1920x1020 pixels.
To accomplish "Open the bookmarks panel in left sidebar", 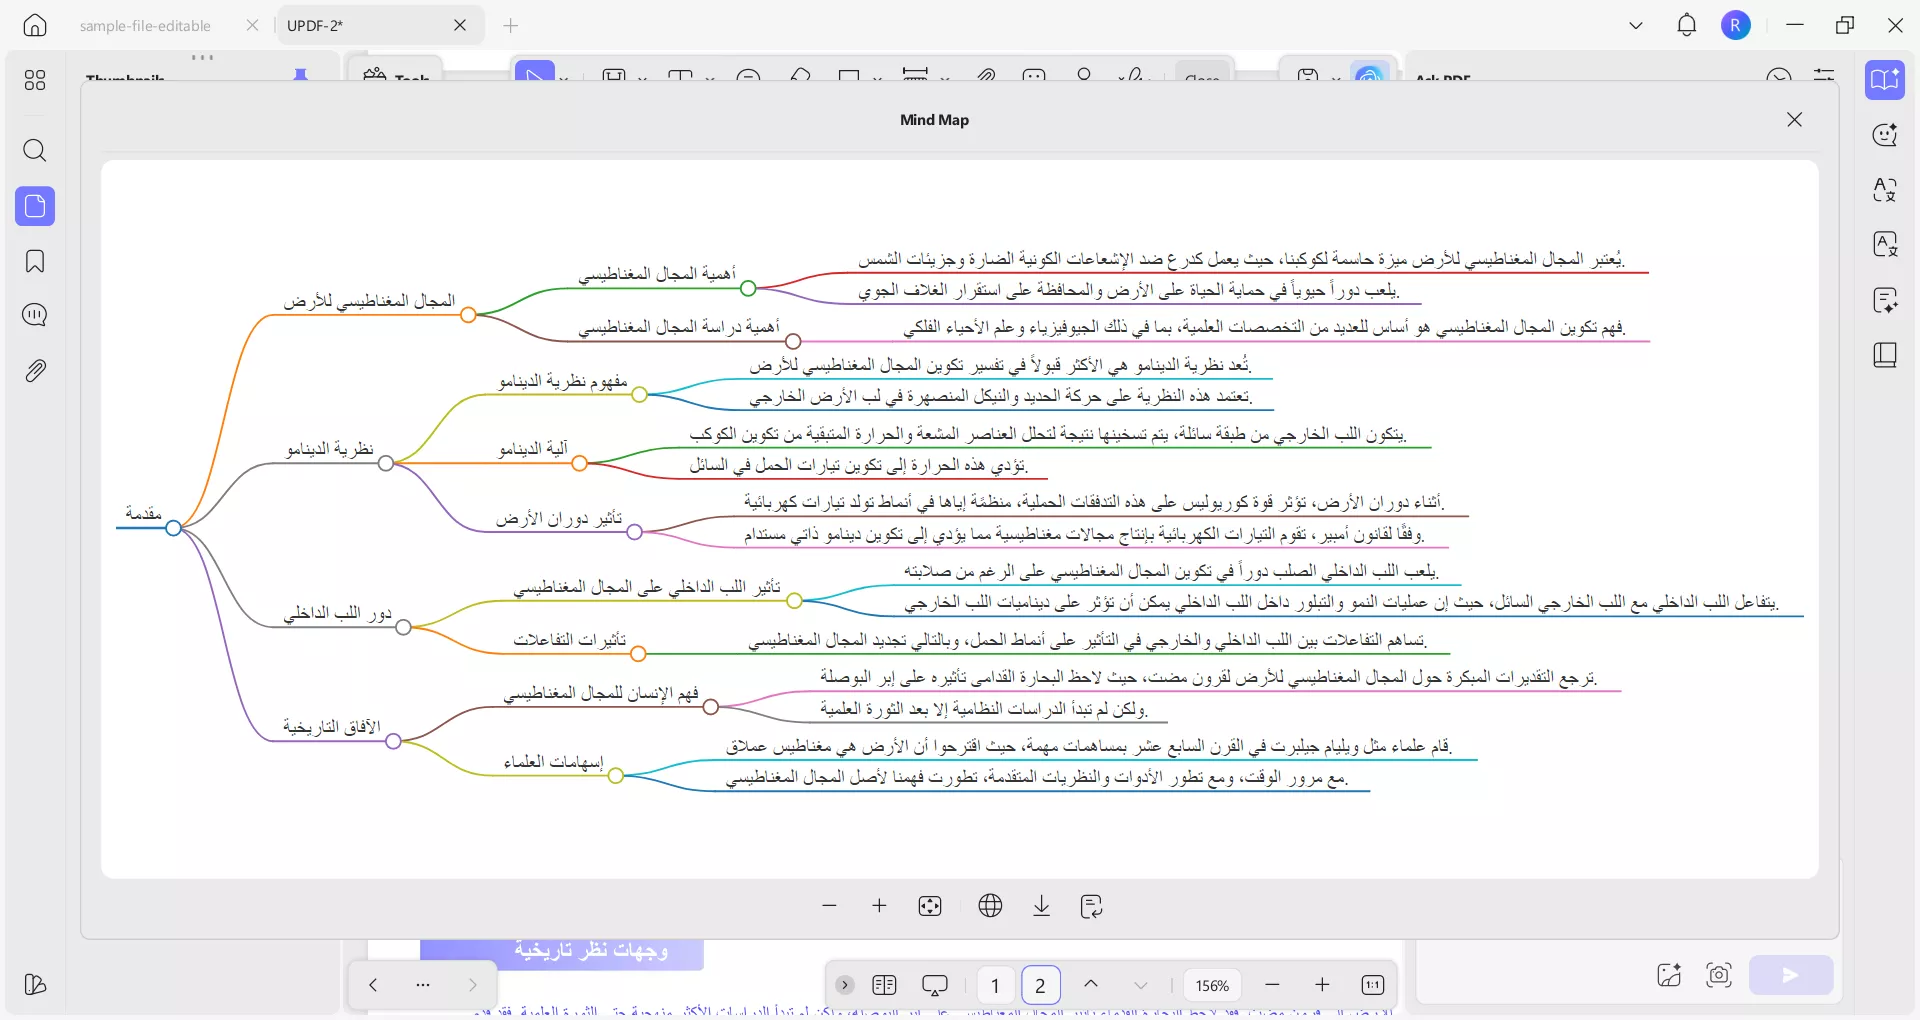I will [x=35, y=262].
